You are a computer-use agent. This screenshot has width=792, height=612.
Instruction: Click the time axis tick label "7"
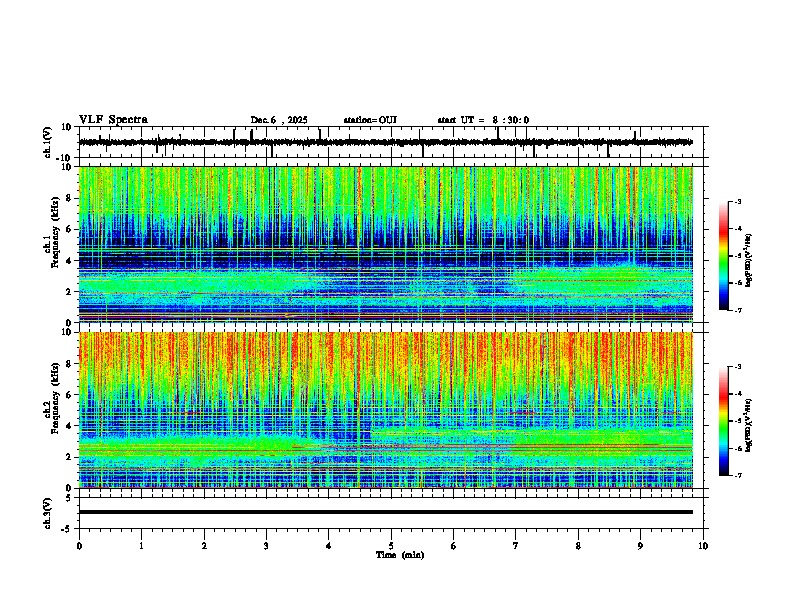coord(516,546)
